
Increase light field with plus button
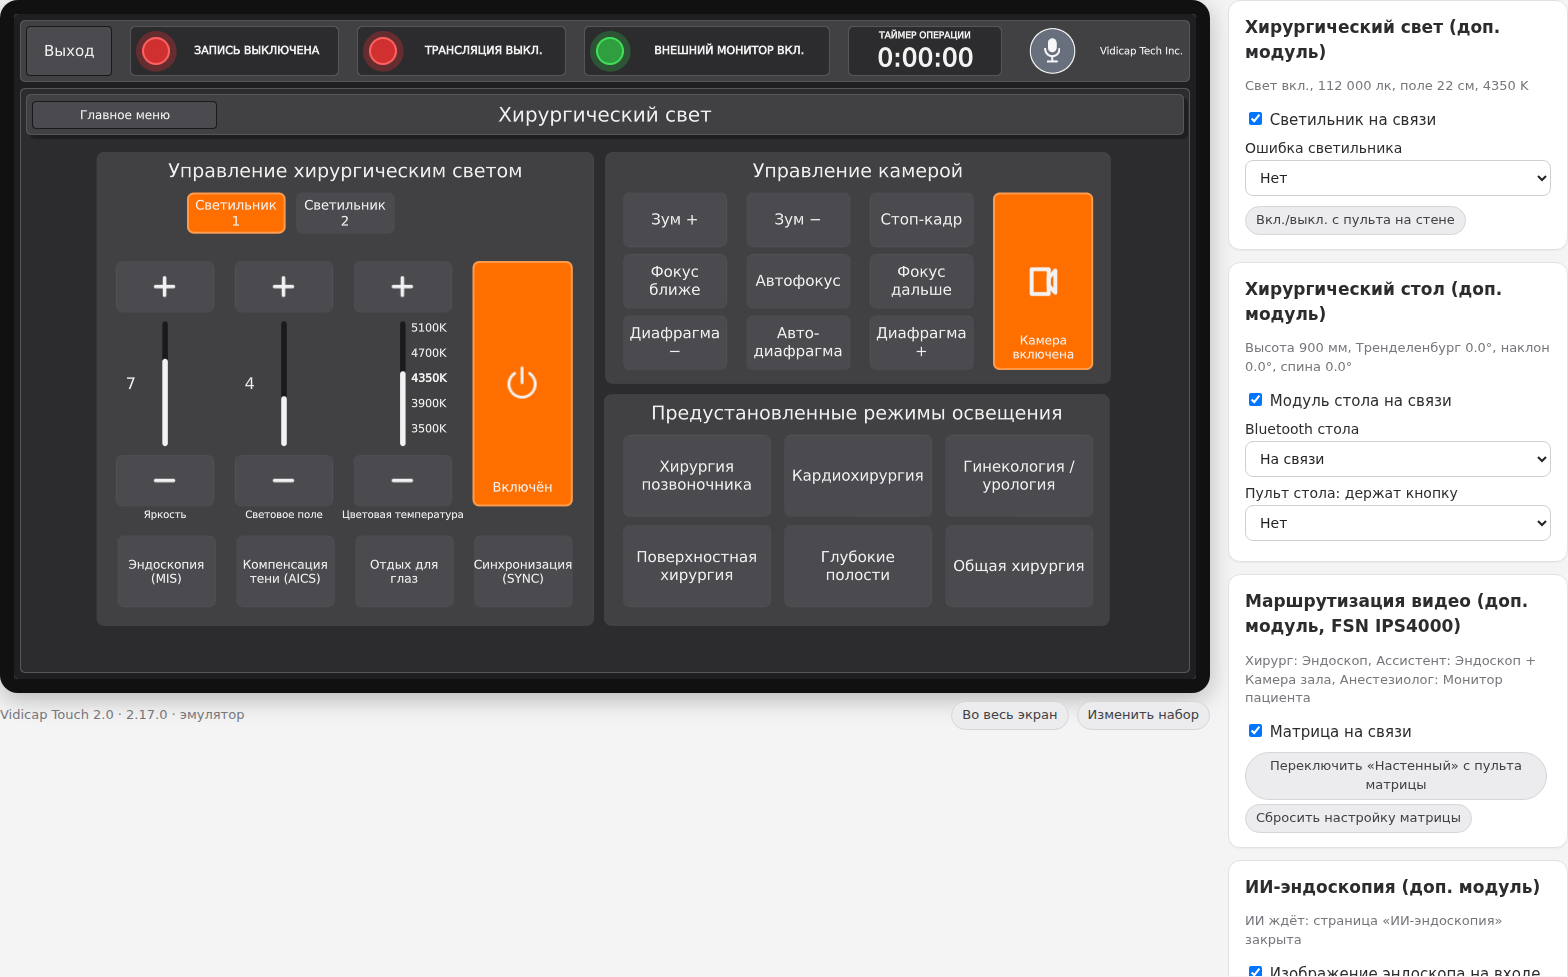284,287
